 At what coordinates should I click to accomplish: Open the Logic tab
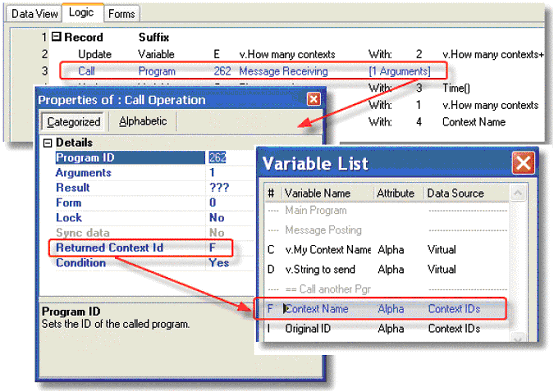tap(81, 12)
